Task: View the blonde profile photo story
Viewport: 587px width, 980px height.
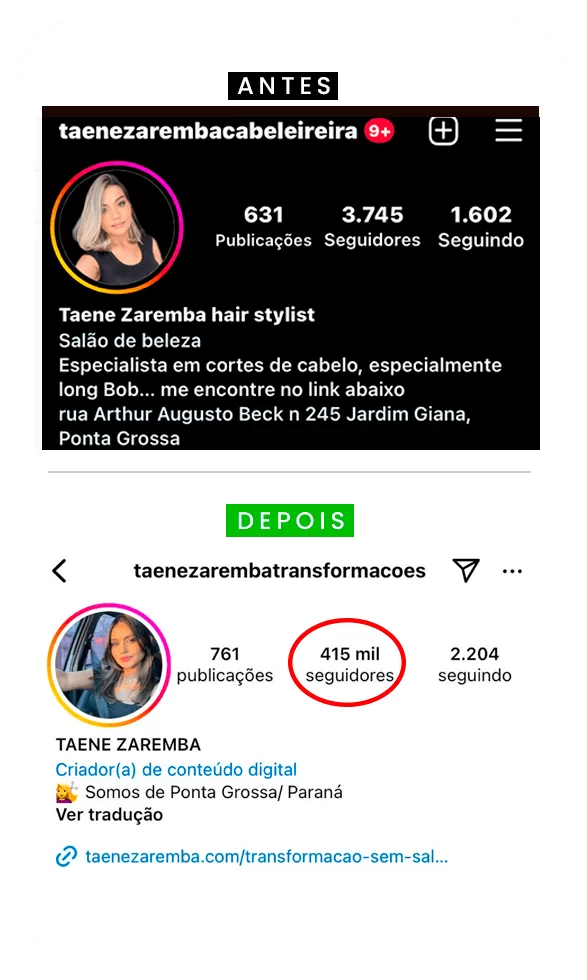Action: (117, 228)
